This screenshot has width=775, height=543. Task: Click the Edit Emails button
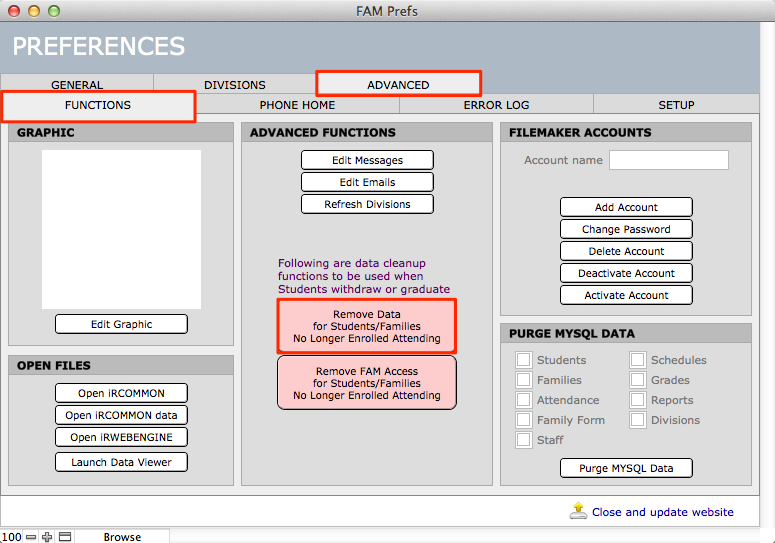point(367,182)
